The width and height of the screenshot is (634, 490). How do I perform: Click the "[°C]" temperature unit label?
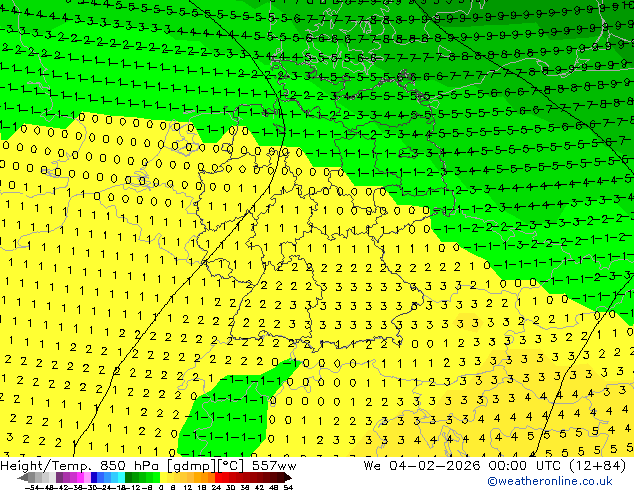pyautogui.click(x=230, y=467)
